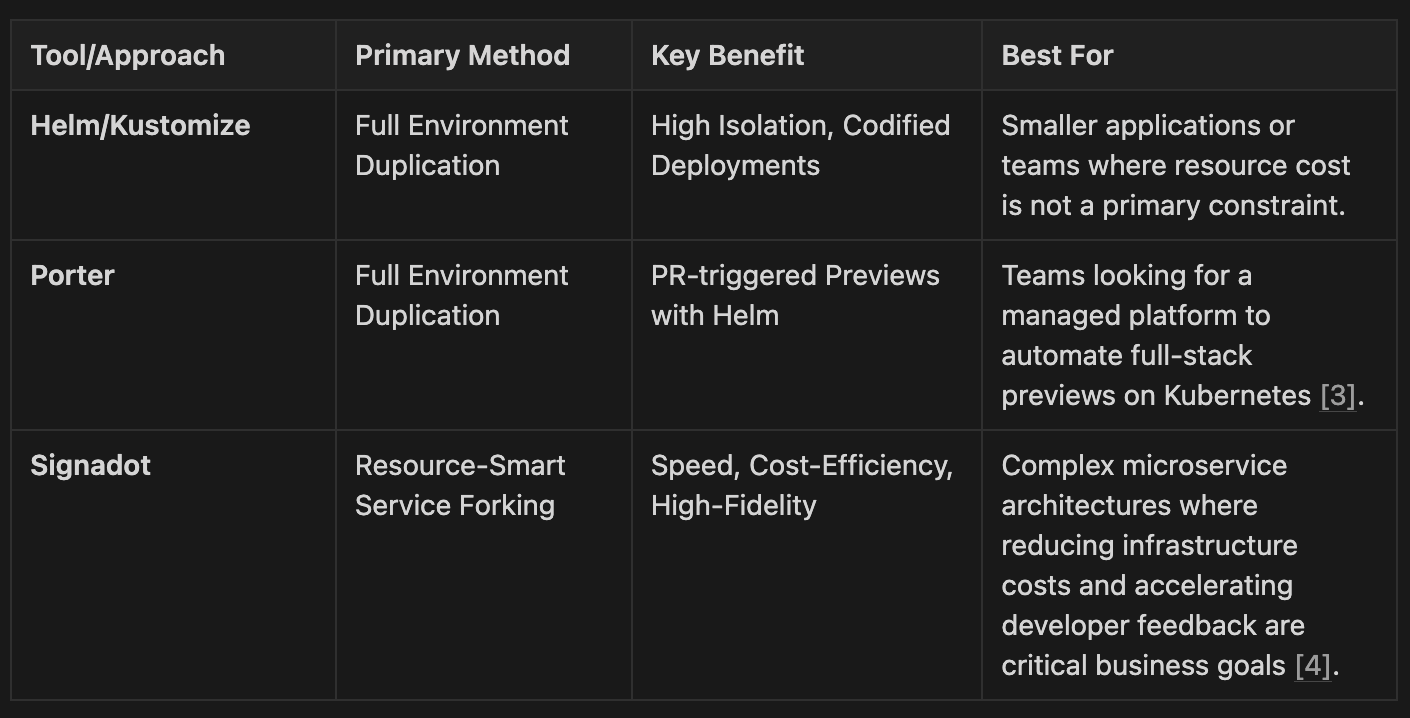Click the Best For column header
The height and width of the screenshot is (718, 1410).
click(x=1057, y=55)
